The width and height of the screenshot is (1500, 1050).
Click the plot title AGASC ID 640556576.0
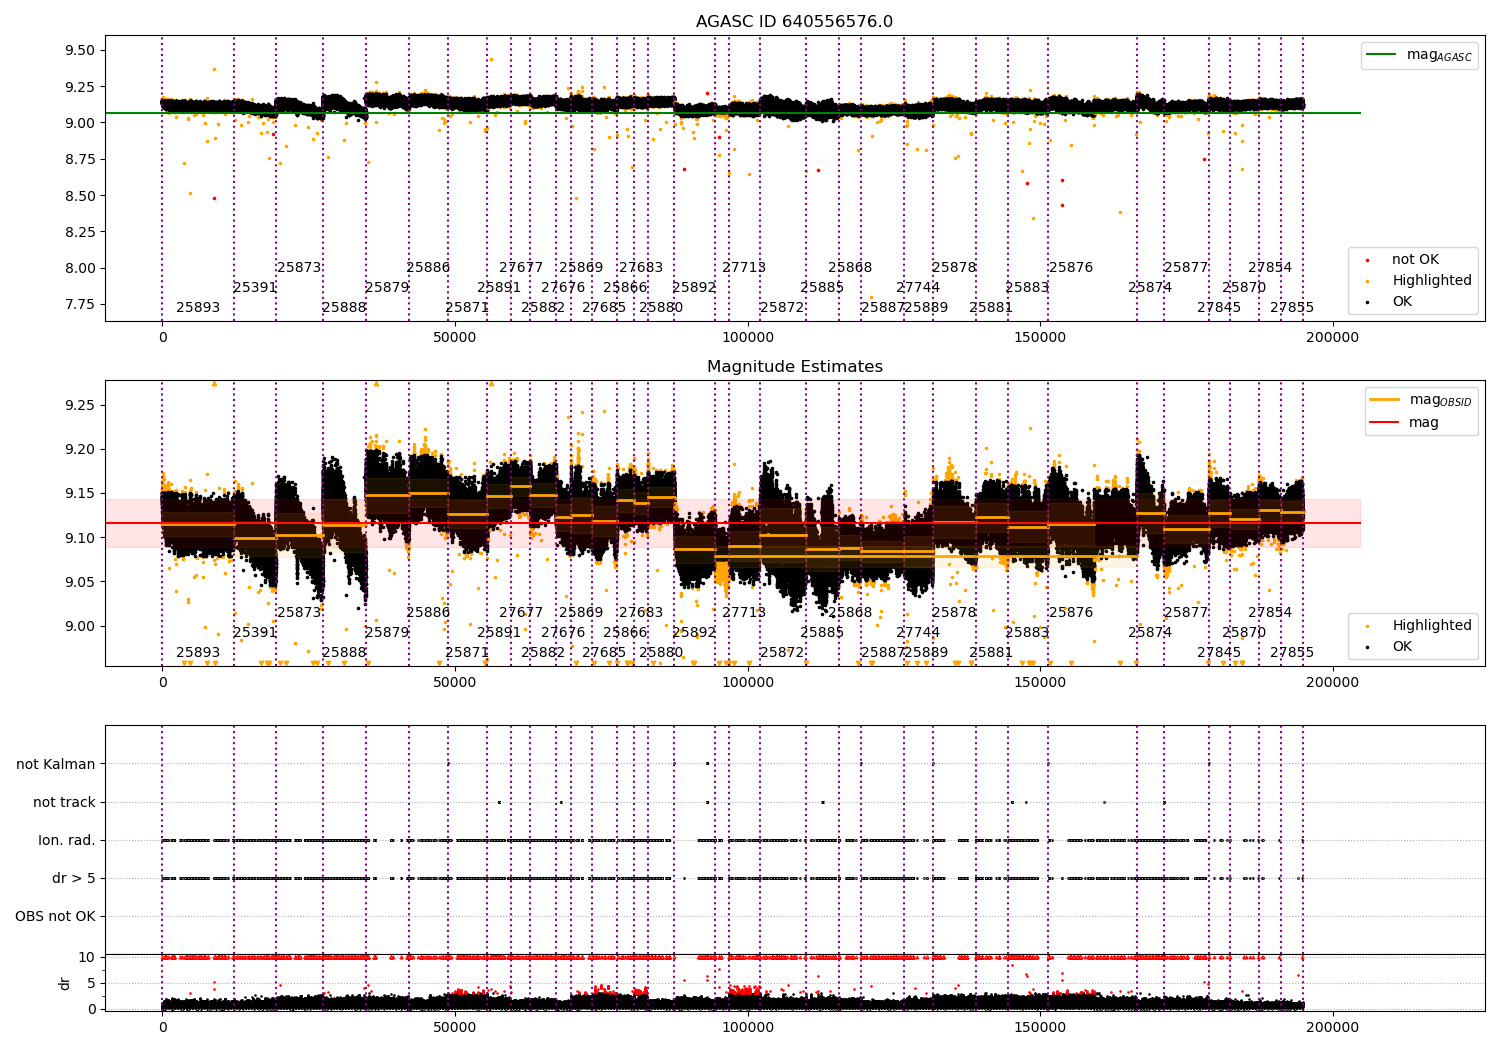(x=794, y=22)
